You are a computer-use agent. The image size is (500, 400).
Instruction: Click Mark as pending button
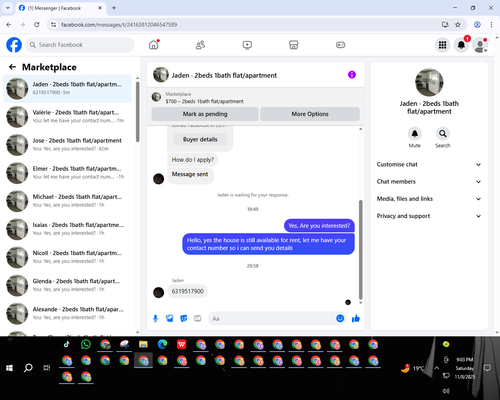click(205, 114)
